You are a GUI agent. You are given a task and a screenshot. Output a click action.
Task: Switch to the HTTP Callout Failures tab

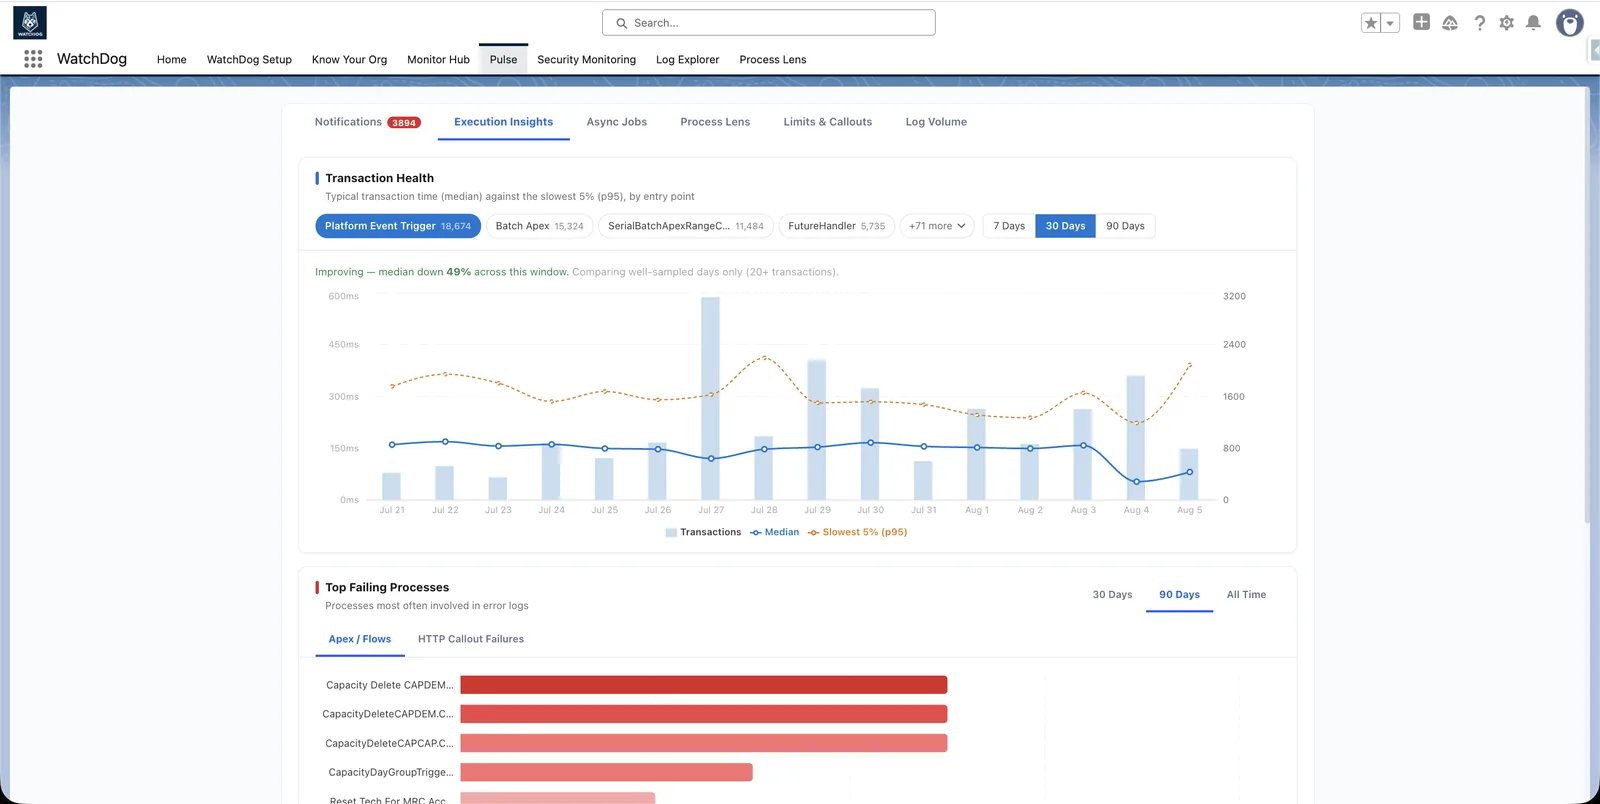click(471, 639)
